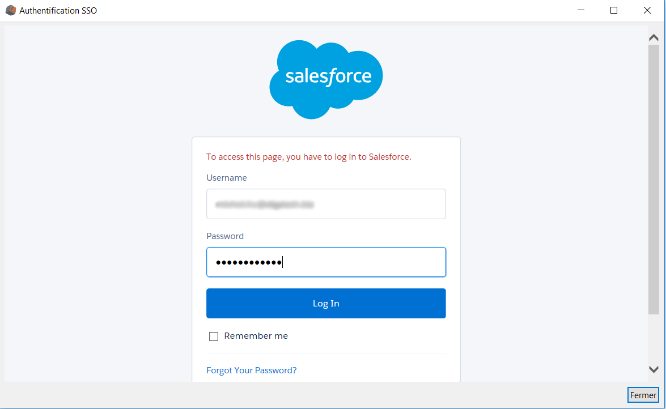Click the app icon in title bar
Image resolution: width=666 pixels, height=409 pixels.
pyautogui.click(x=10, y=10)
